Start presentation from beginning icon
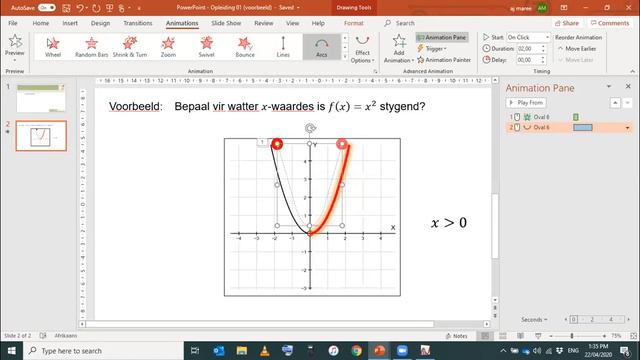 click(109, 8)
